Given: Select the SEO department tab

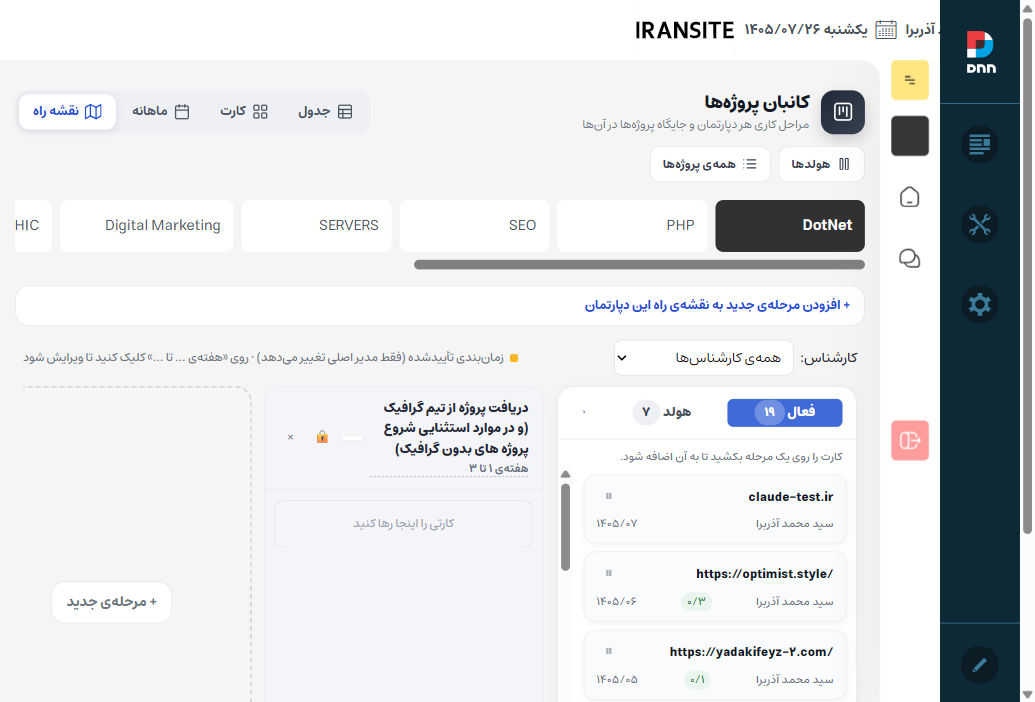Looking at the screenshot, I should (x=474, y=226).
